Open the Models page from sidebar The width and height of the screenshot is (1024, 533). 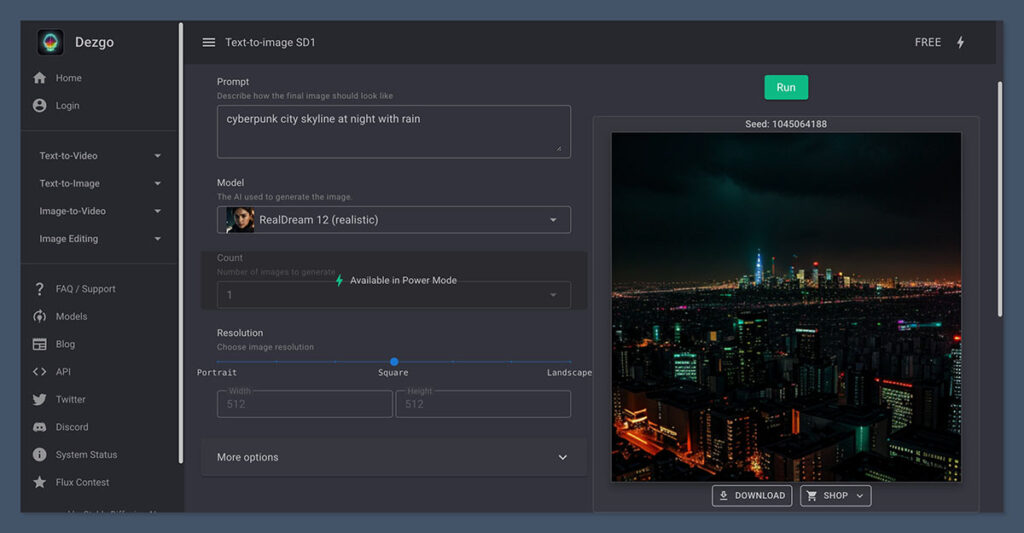pyautogui.click(x=71, y=317)
